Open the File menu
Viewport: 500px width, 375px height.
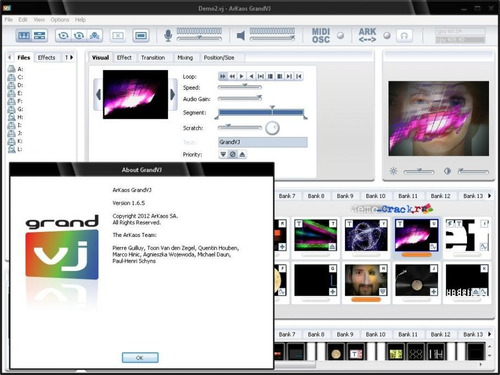(x=9, y=20)
